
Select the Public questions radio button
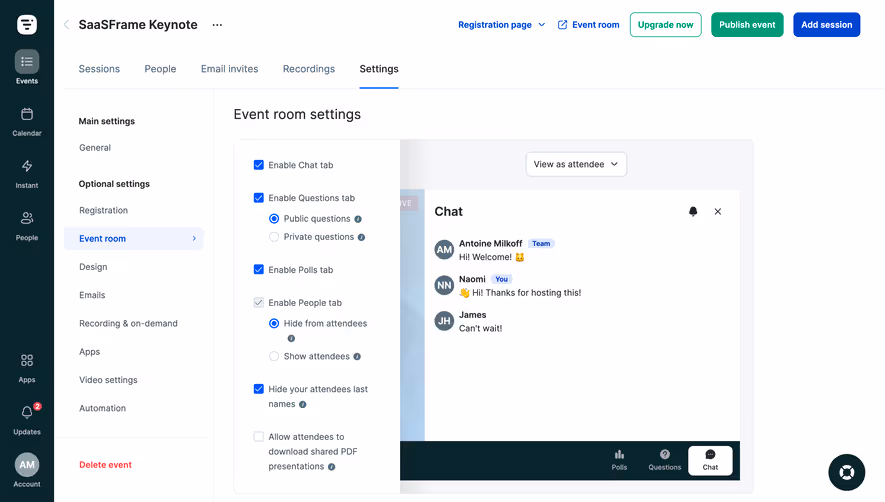pos(274,219)
